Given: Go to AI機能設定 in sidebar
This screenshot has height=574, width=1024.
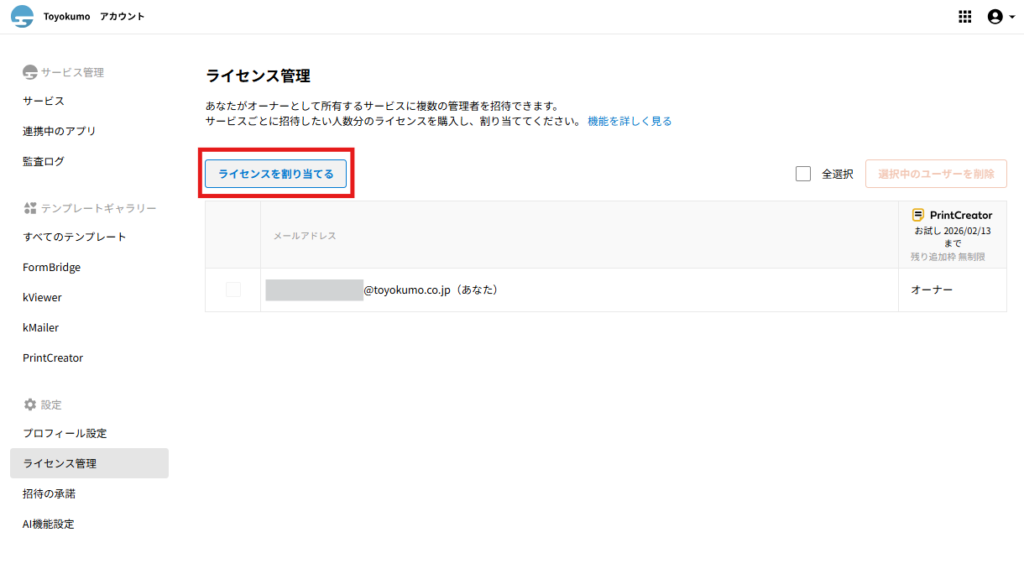Looking at the screenshot, I should pos(48,524).
